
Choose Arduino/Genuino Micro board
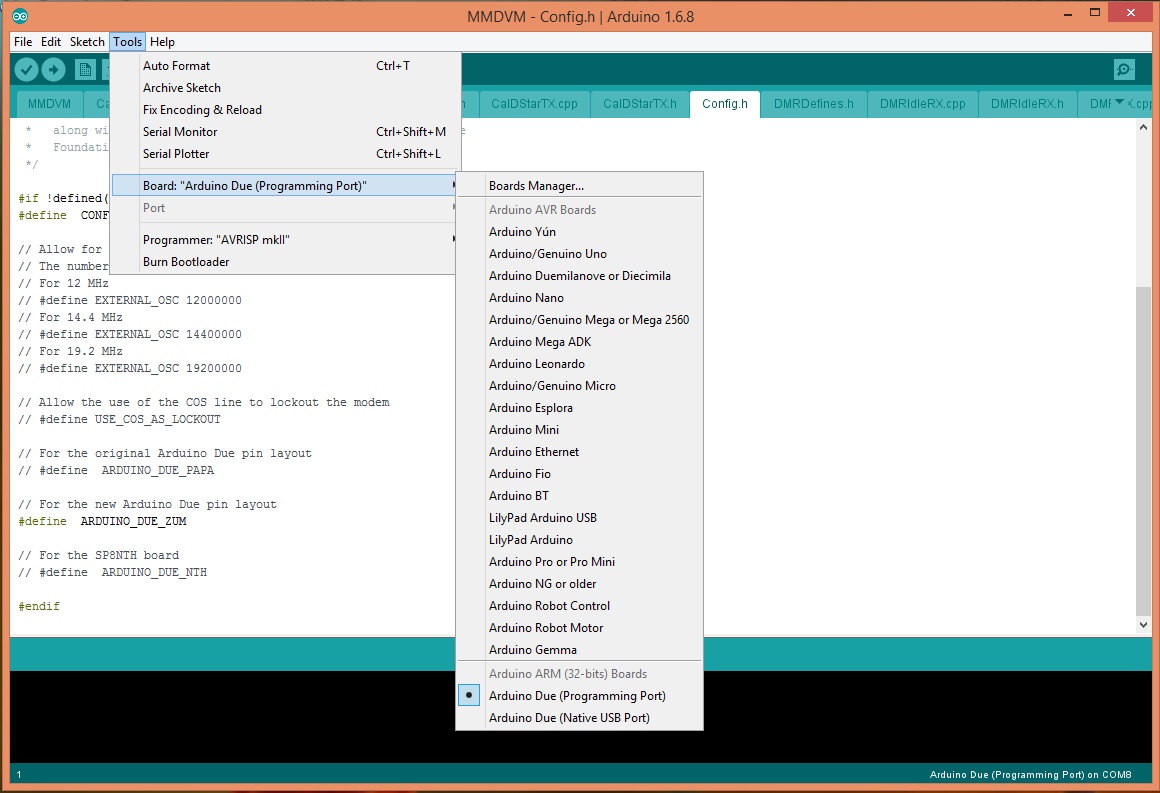tap(579, 385)
